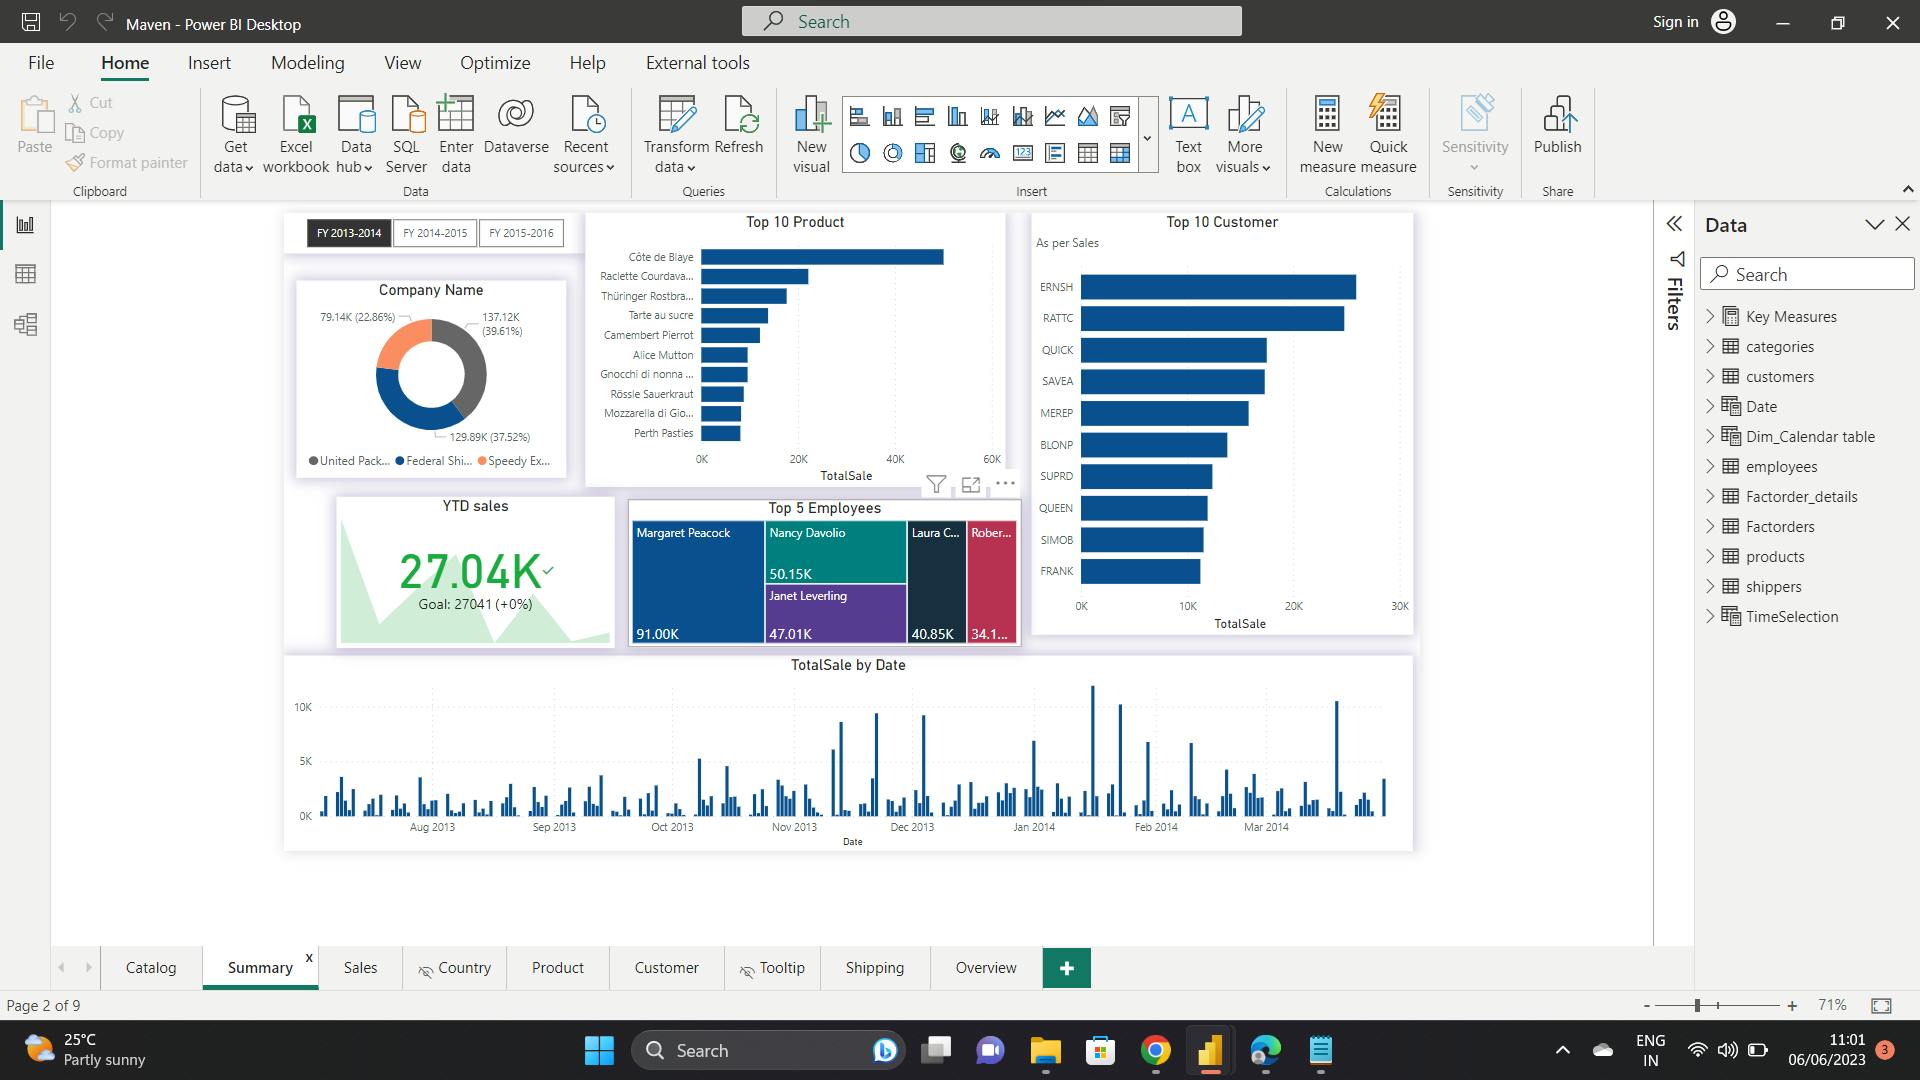
Task: Click the save icon in title bar
Action: (x=31, y=22)
